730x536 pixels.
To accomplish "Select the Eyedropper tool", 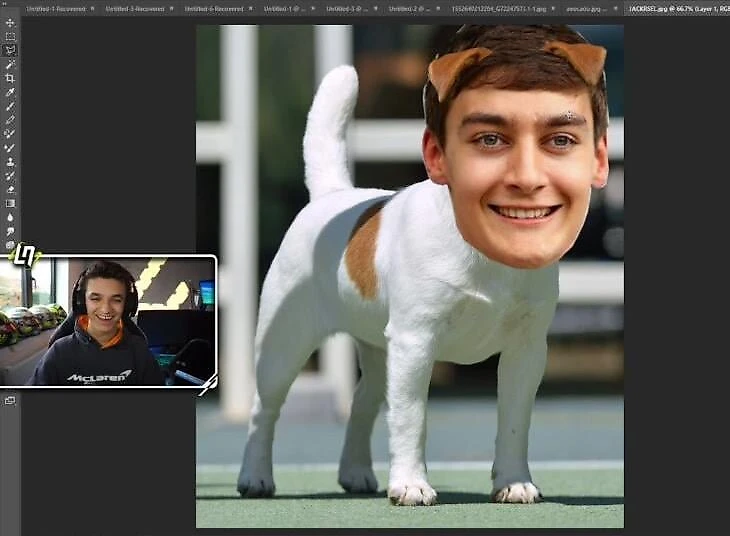I will point(10,92).
